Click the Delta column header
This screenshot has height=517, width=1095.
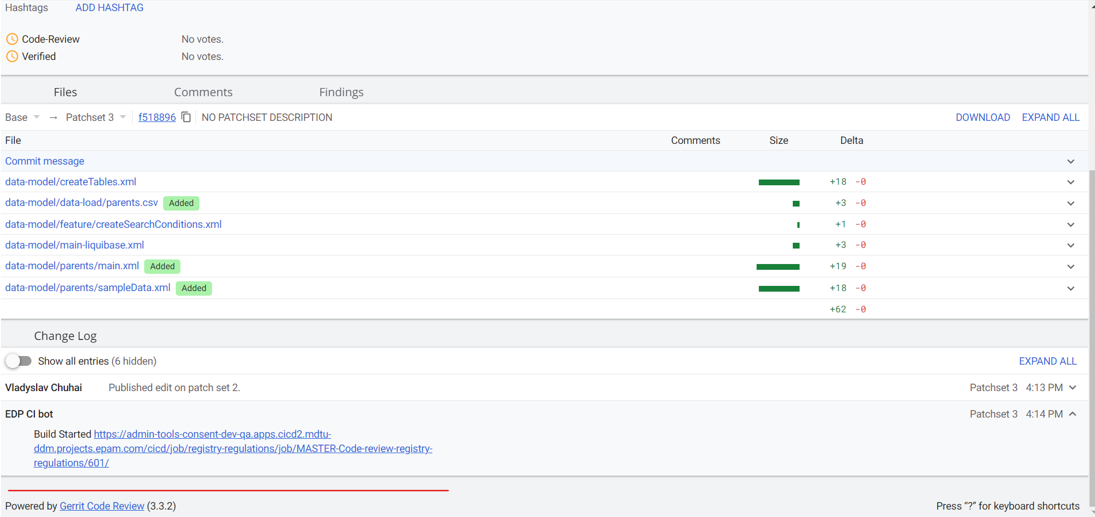(852, 140)
